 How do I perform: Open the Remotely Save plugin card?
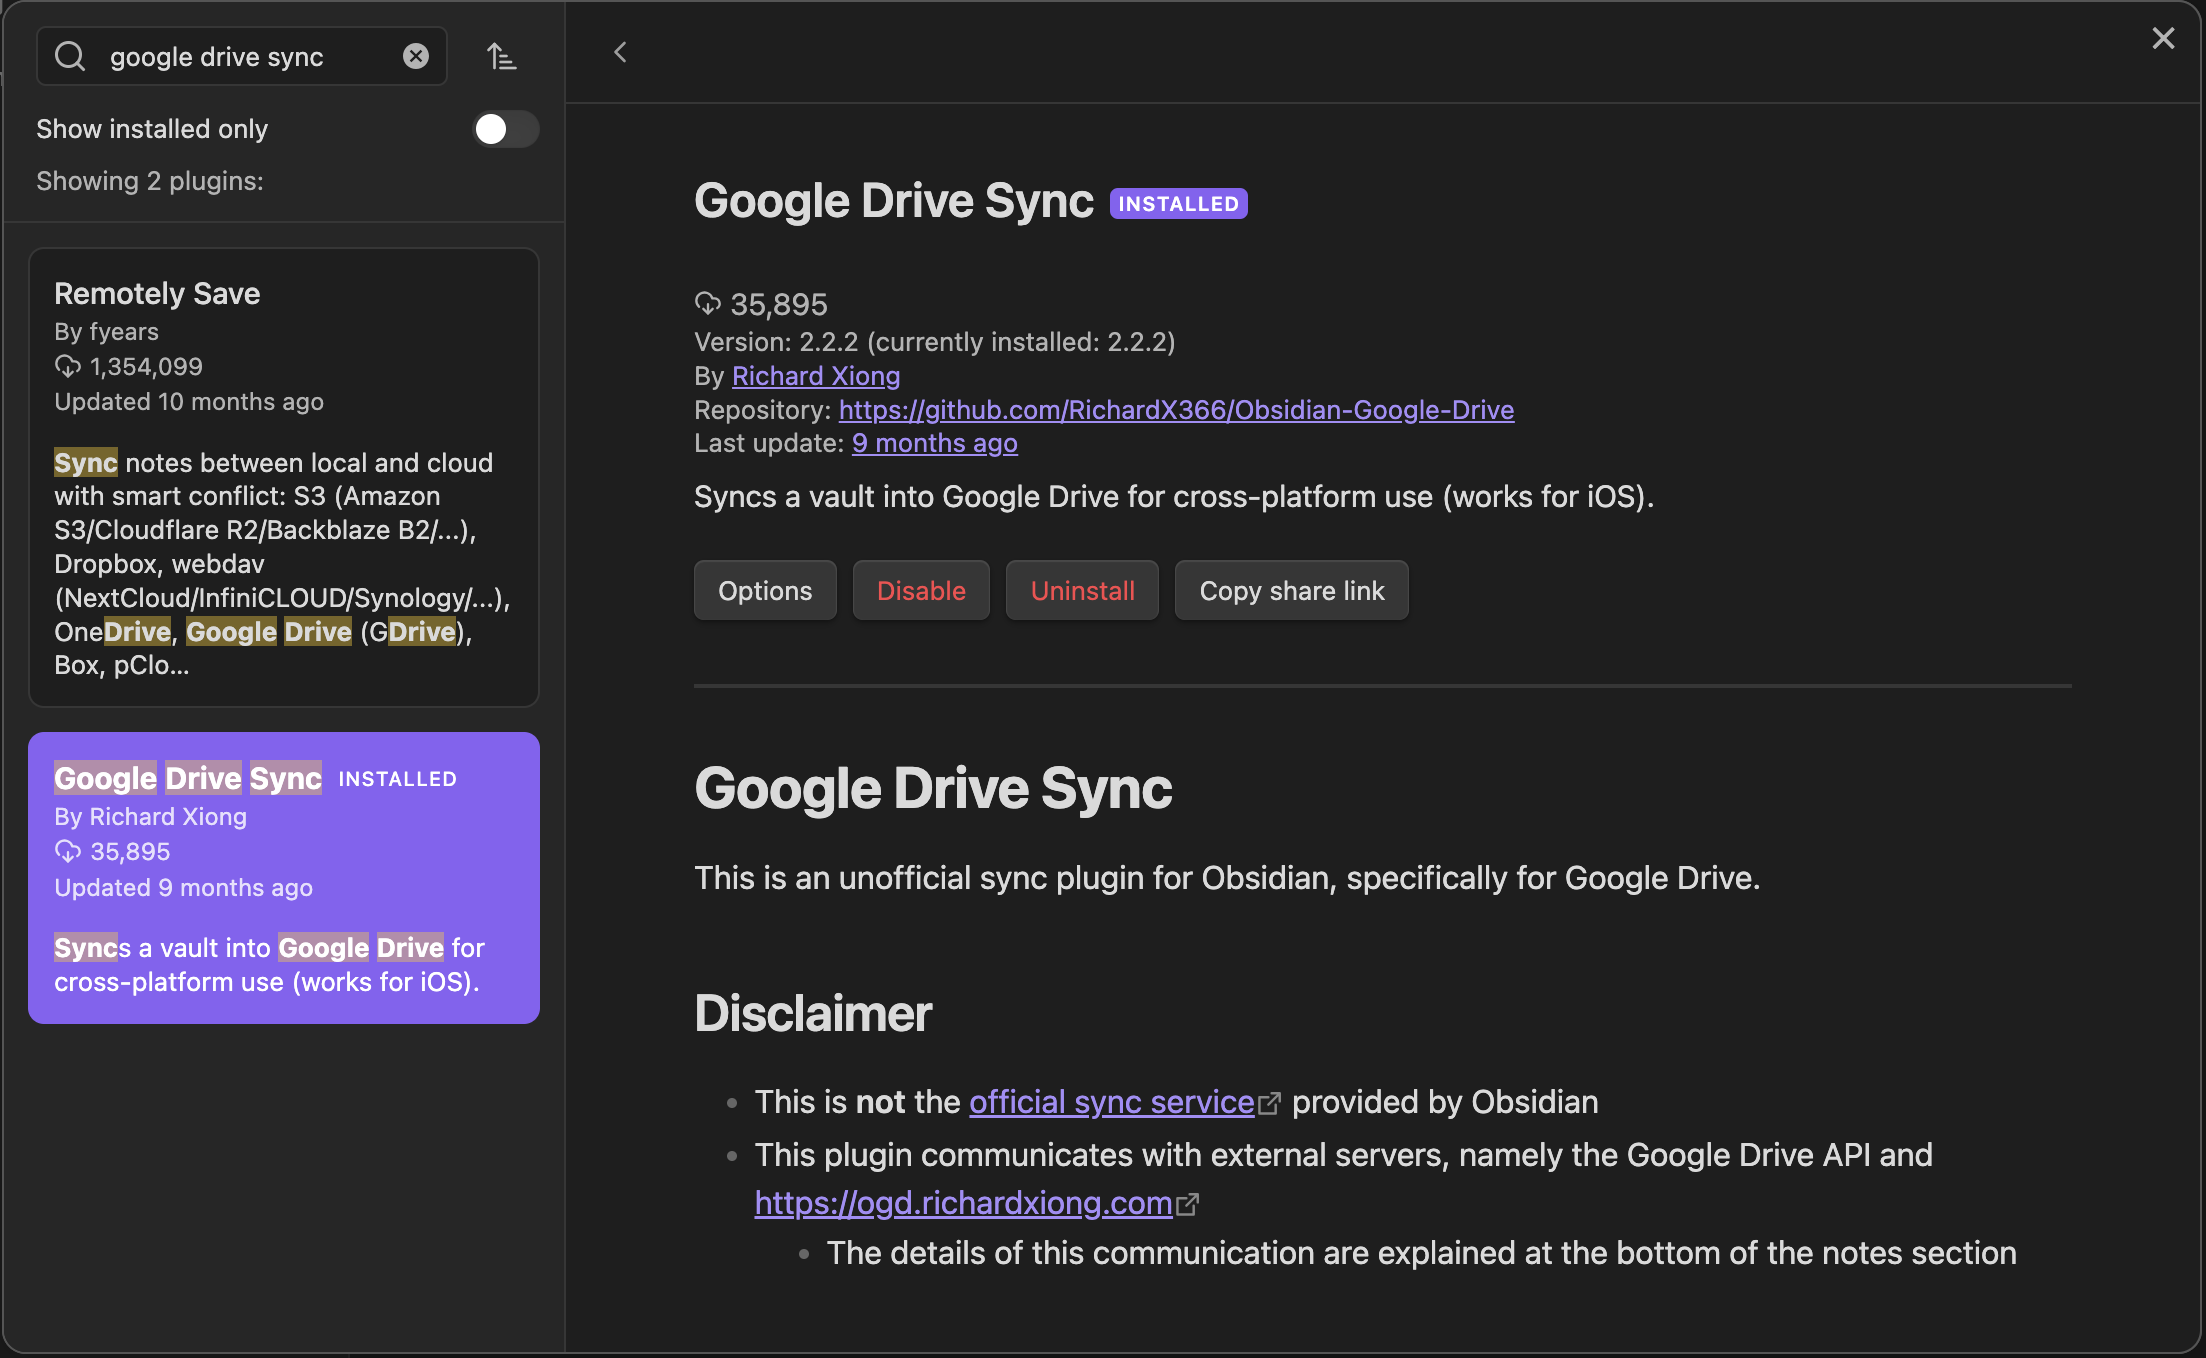284,477
